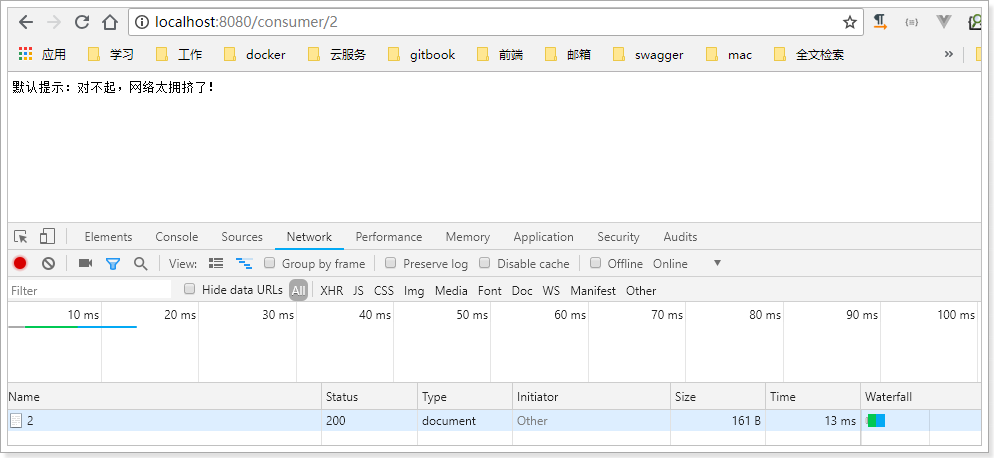The width and height of the screenshot is (994, 458).
Task: Open network search magnifier
Action: coord(140,263)
